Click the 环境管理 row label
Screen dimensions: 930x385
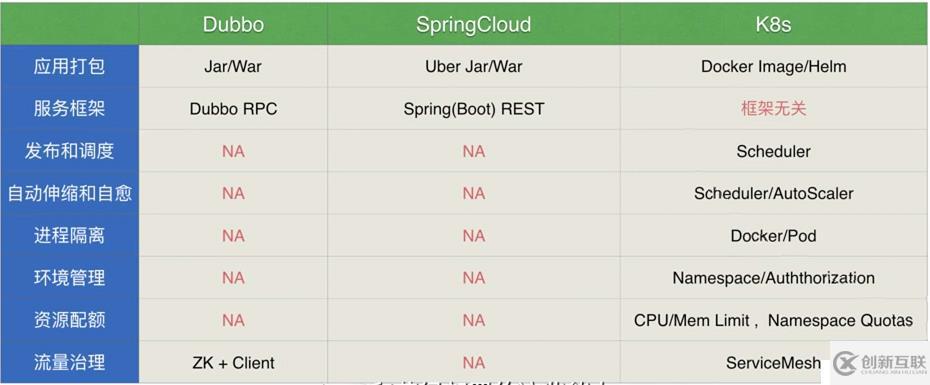tap(69, 278)
